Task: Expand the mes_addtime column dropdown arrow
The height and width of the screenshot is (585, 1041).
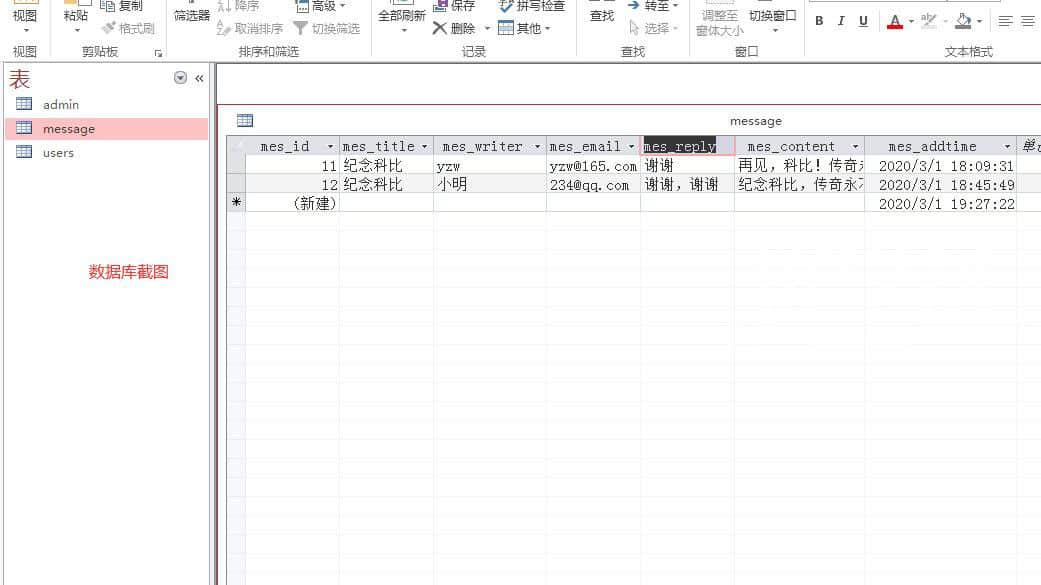Action: pyautogui.click(x=1007, y=147)
